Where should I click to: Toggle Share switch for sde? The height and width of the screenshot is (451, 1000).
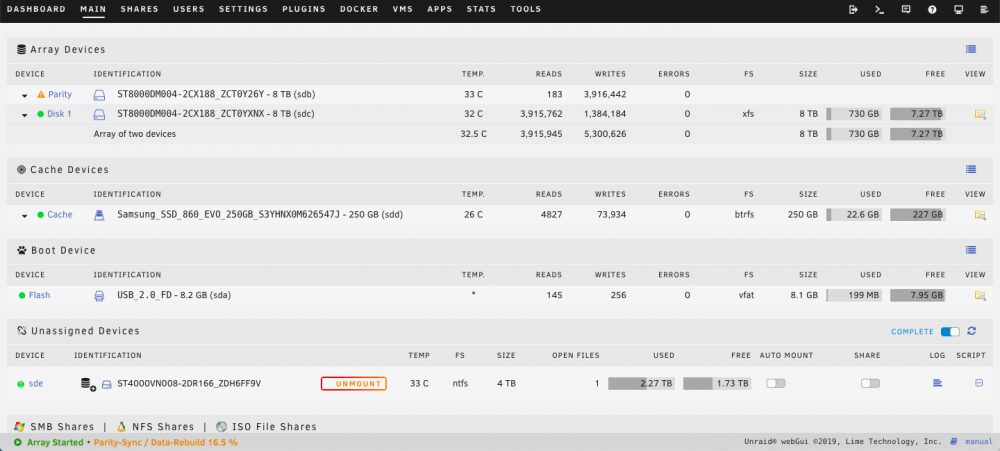click(870, 383)
